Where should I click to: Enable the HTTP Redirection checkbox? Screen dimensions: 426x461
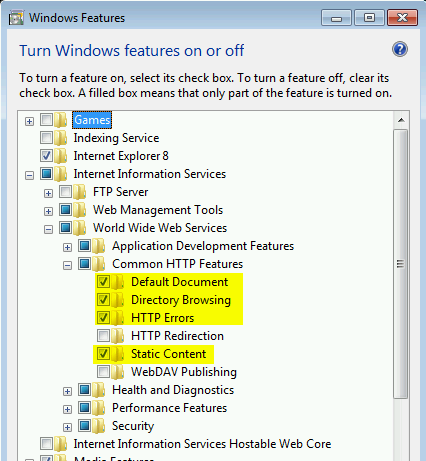tap(103, 335)
